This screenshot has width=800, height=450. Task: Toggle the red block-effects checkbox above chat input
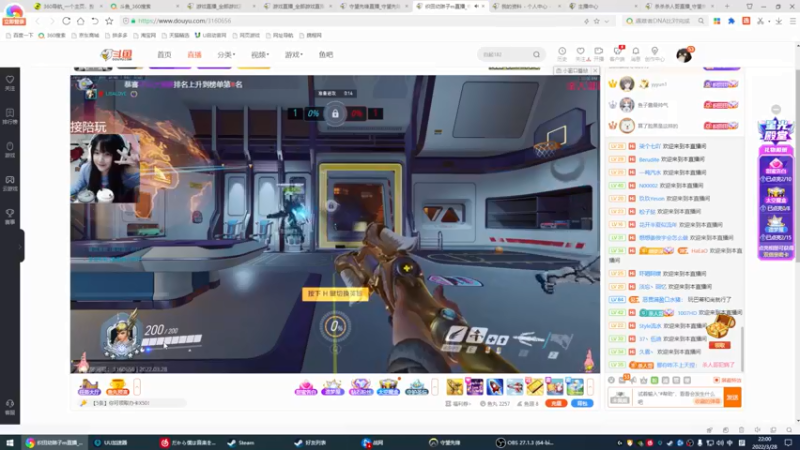point(716,380)
